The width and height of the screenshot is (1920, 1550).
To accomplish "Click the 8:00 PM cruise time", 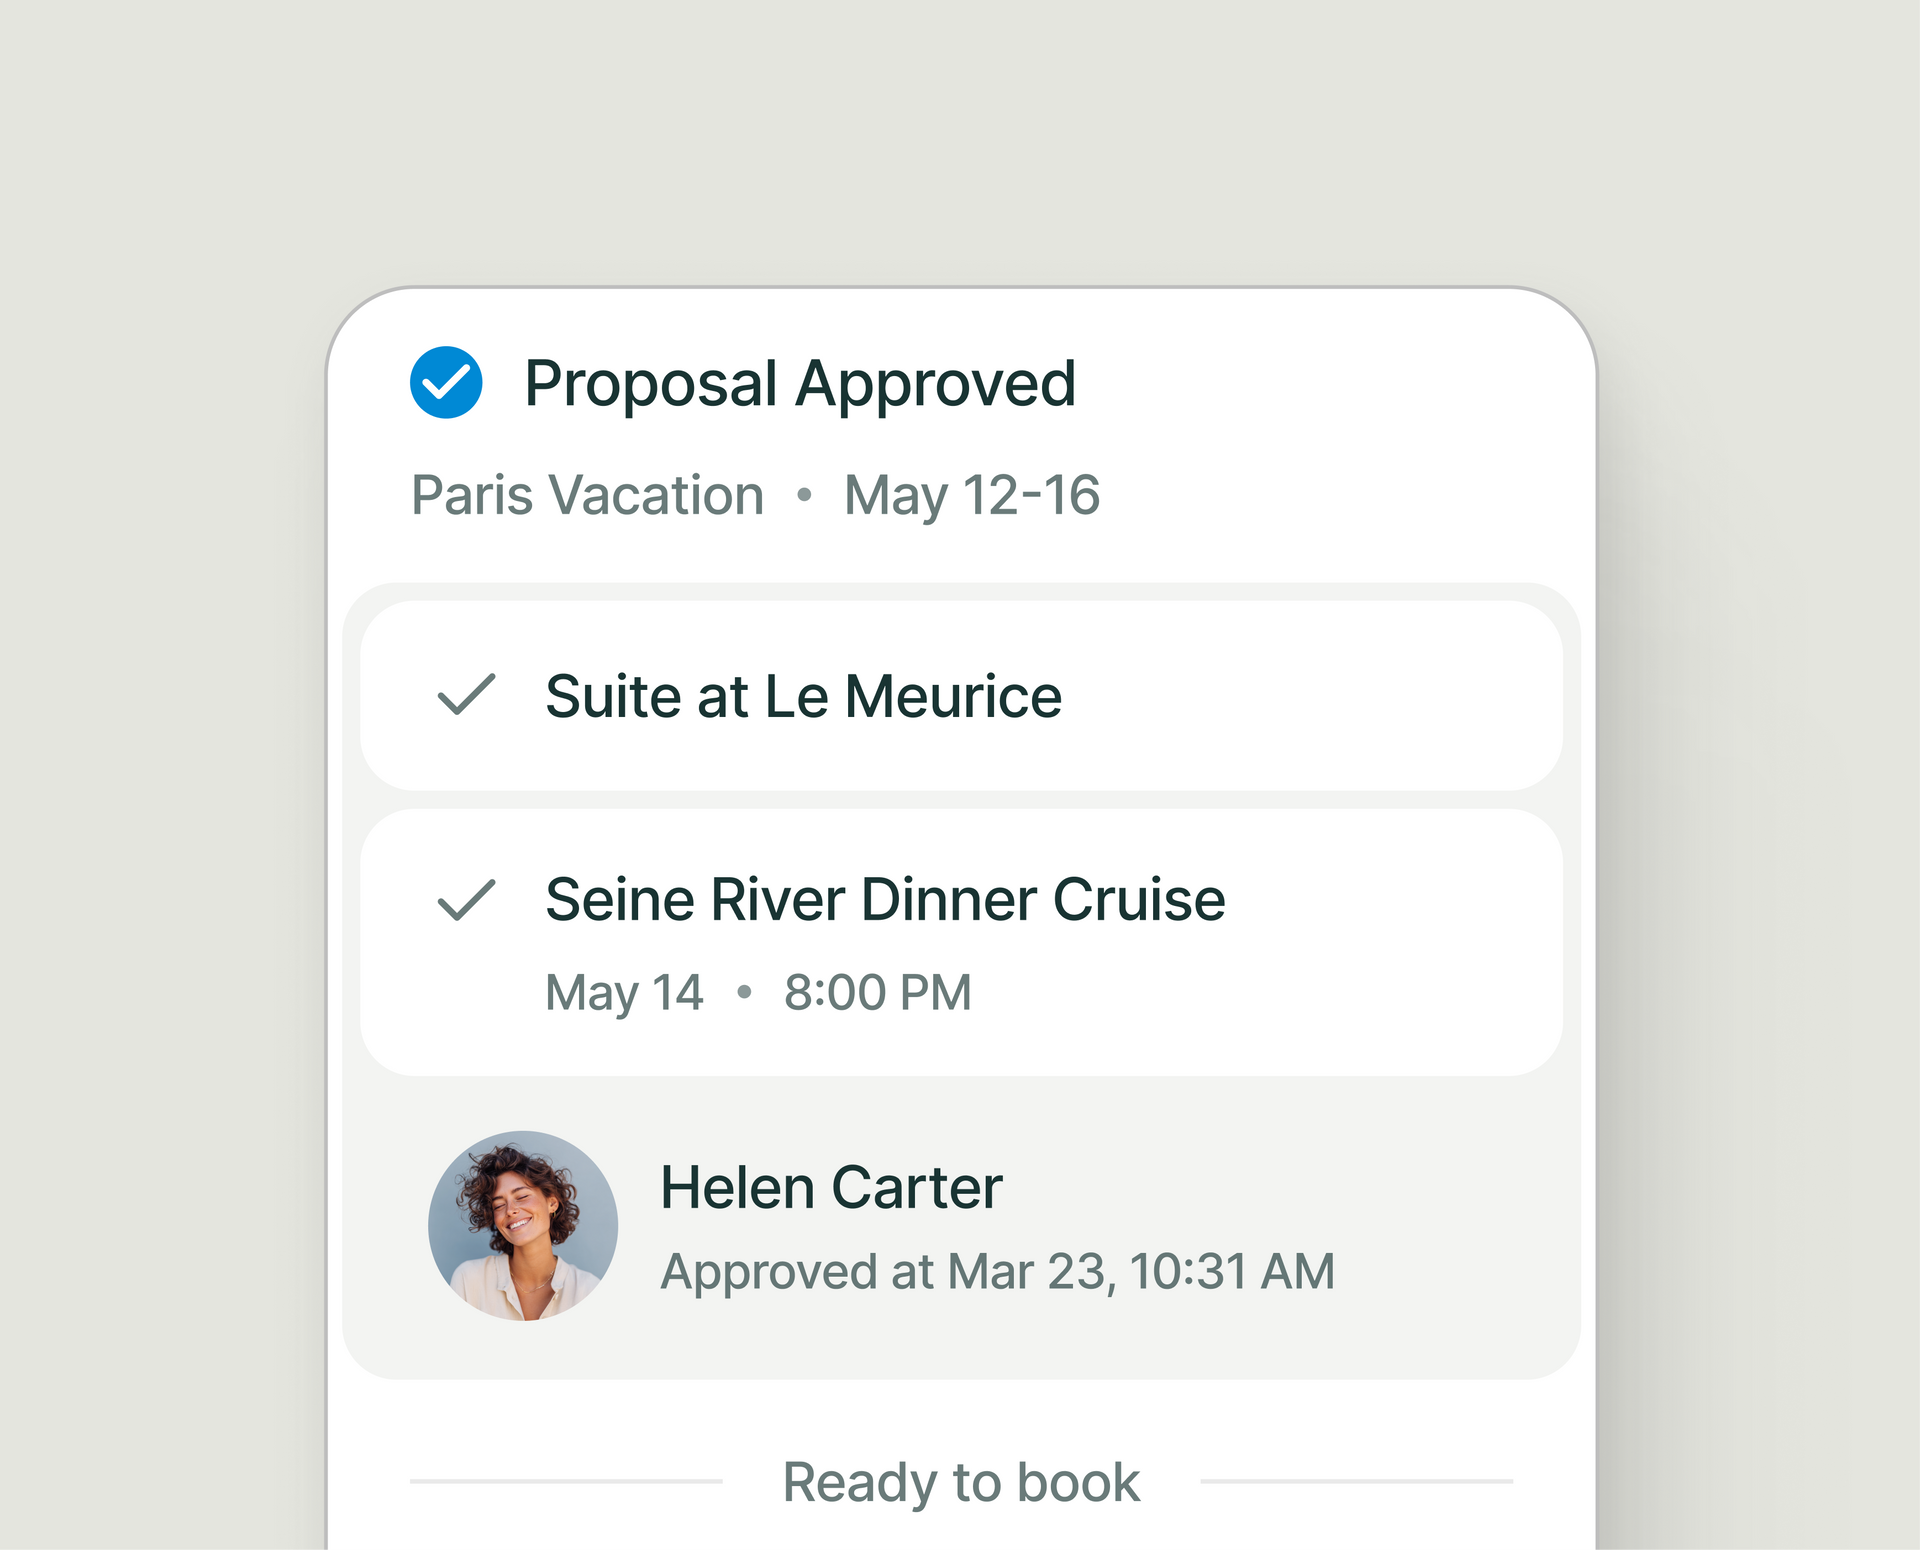I will pyautogui.click(x=877, y=992).
